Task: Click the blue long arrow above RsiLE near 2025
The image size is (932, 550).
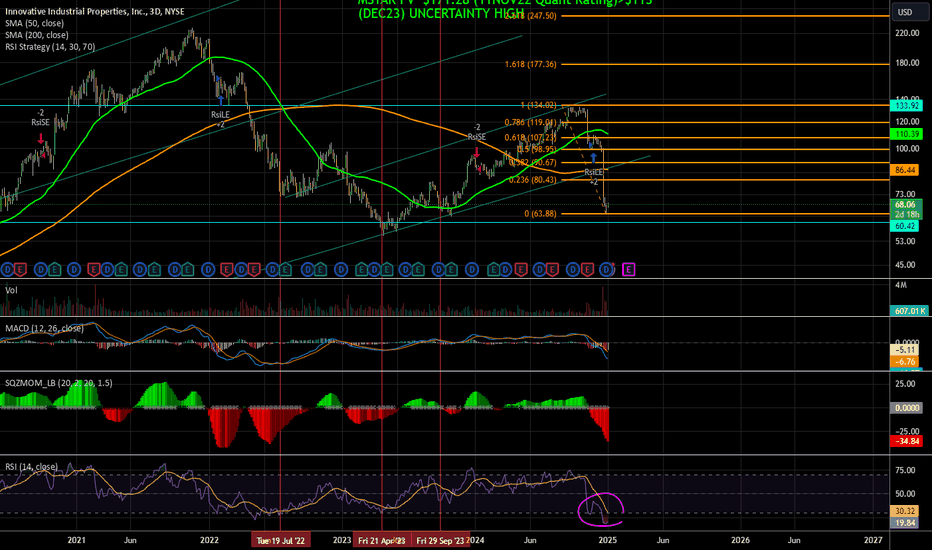Action: click(593, 158)
